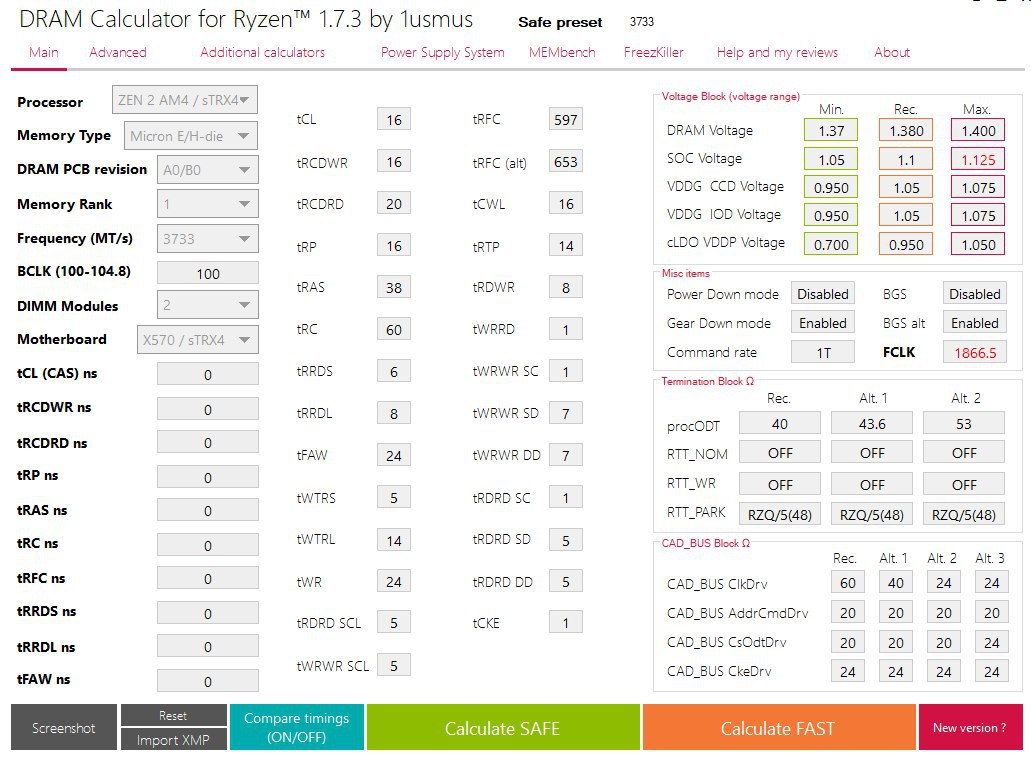Select the tRCDRD value 20
Screen dimensions: 1031x760
point(394,204)
